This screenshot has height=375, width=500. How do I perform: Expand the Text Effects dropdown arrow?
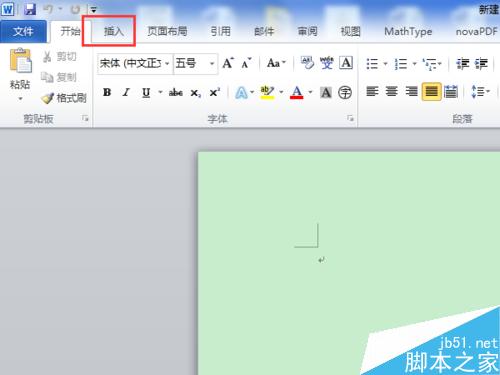pyautogui.click(x=252, y=92)
